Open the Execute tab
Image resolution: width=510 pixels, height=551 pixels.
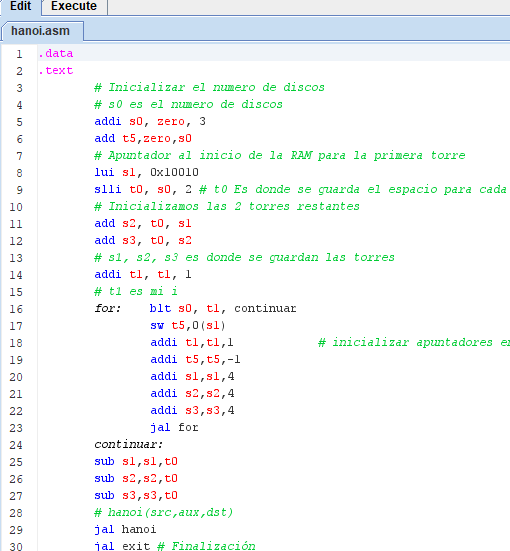(74, 6)
